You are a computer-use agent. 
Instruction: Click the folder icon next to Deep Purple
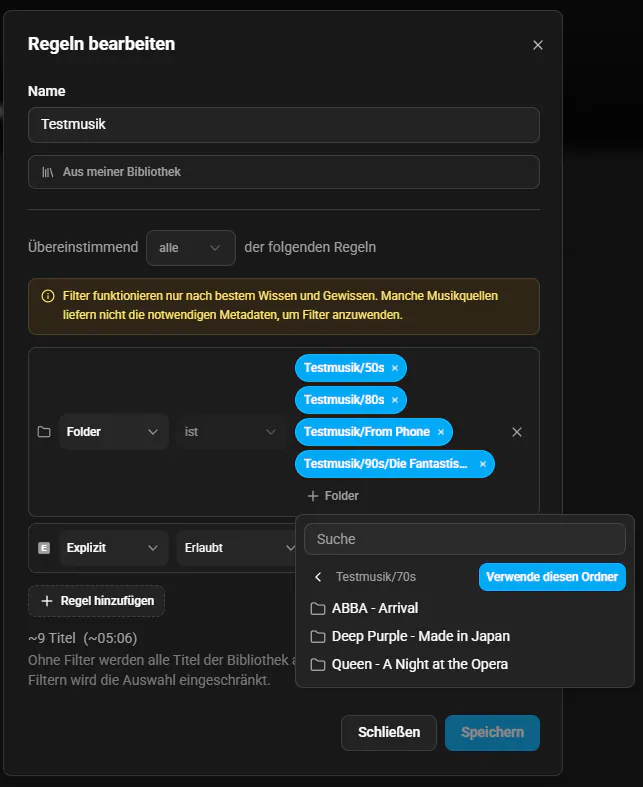[318, 637]
